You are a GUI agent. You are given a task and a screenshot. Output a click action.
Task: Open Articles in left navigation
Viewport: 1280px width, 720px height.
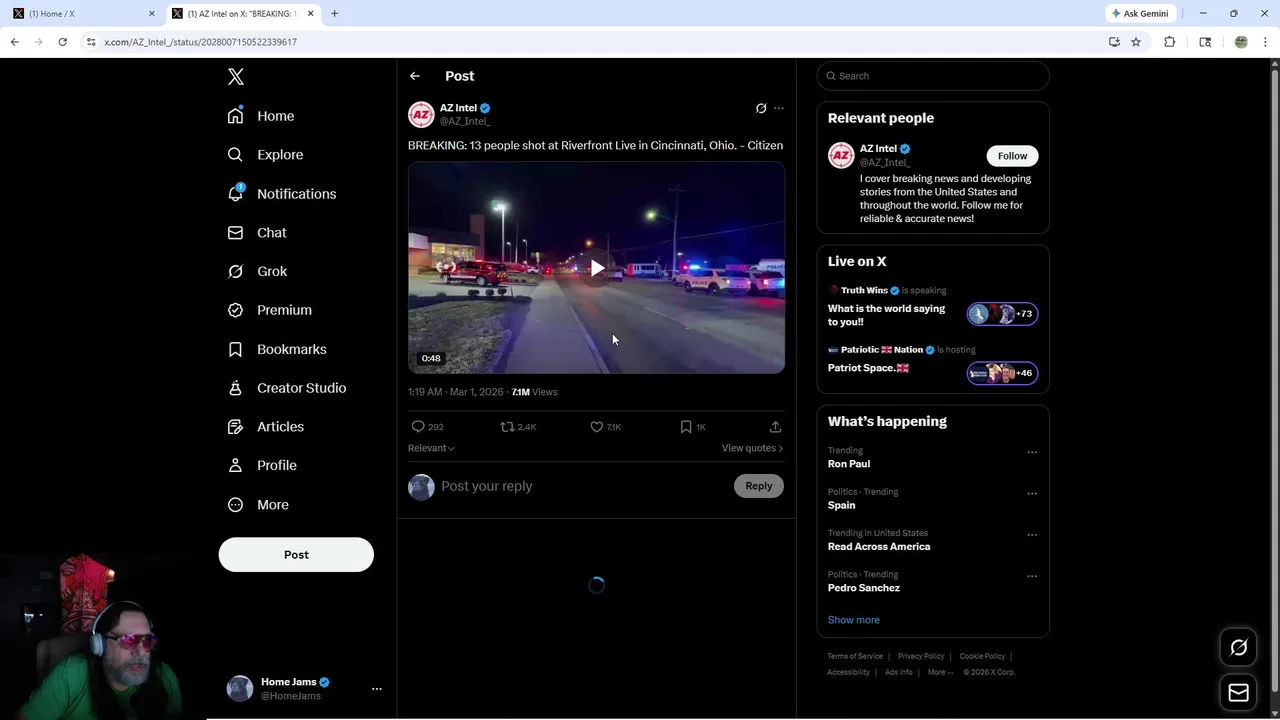[266, 427]
